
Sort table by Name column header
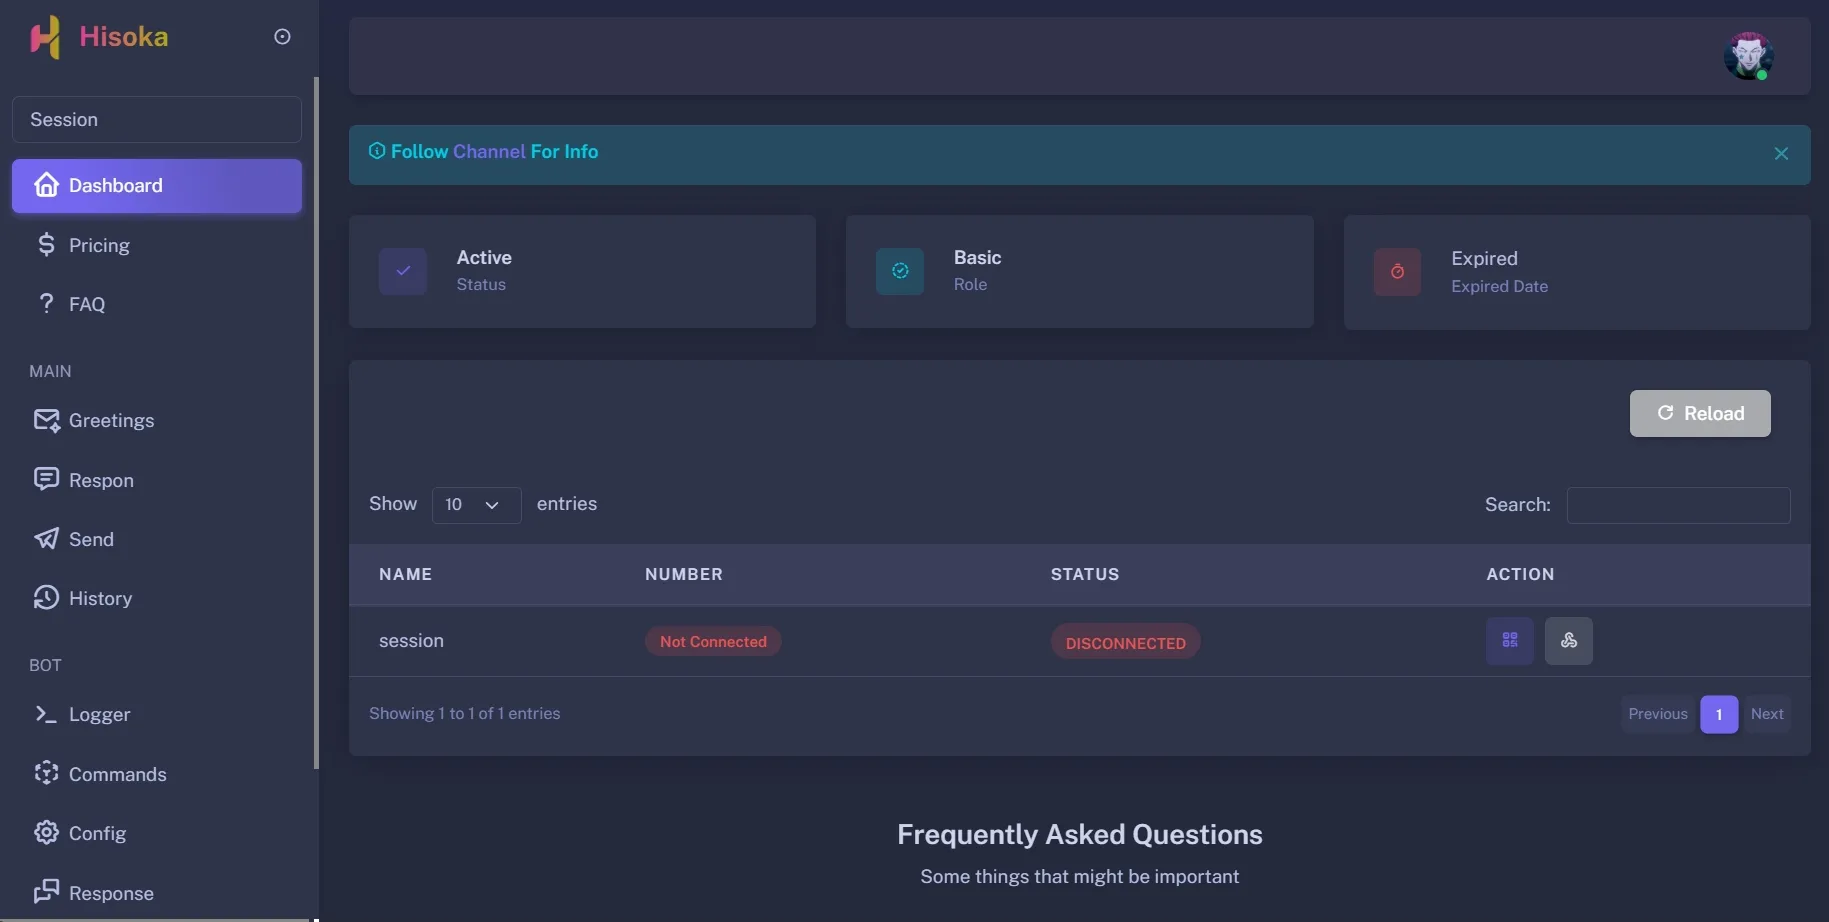click(x=405, y=574)
